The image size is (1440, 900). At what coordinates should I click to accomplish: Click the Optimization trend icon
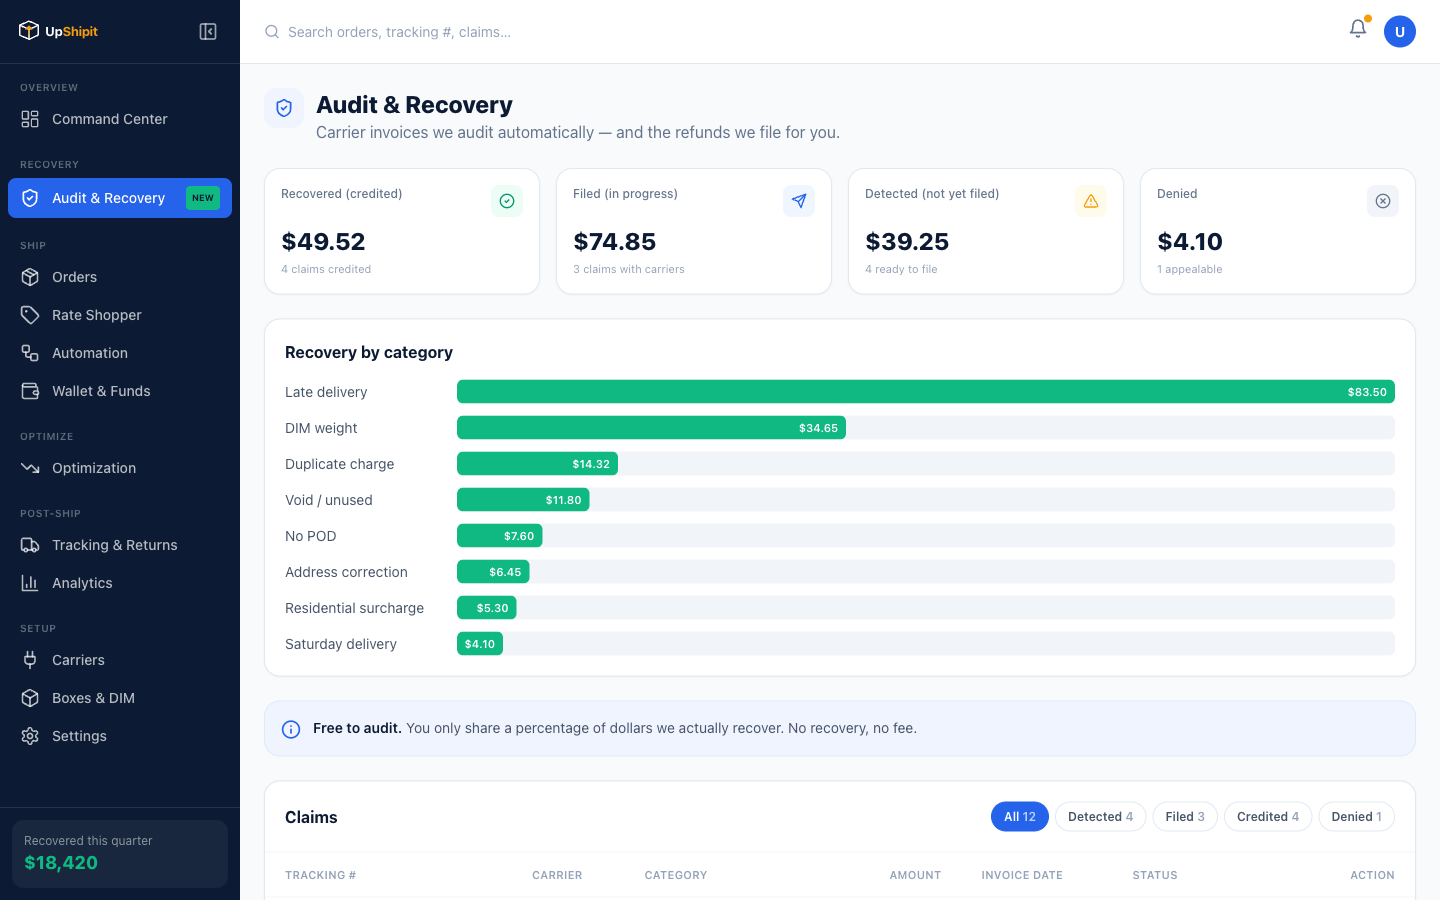(x=30, y=468)
